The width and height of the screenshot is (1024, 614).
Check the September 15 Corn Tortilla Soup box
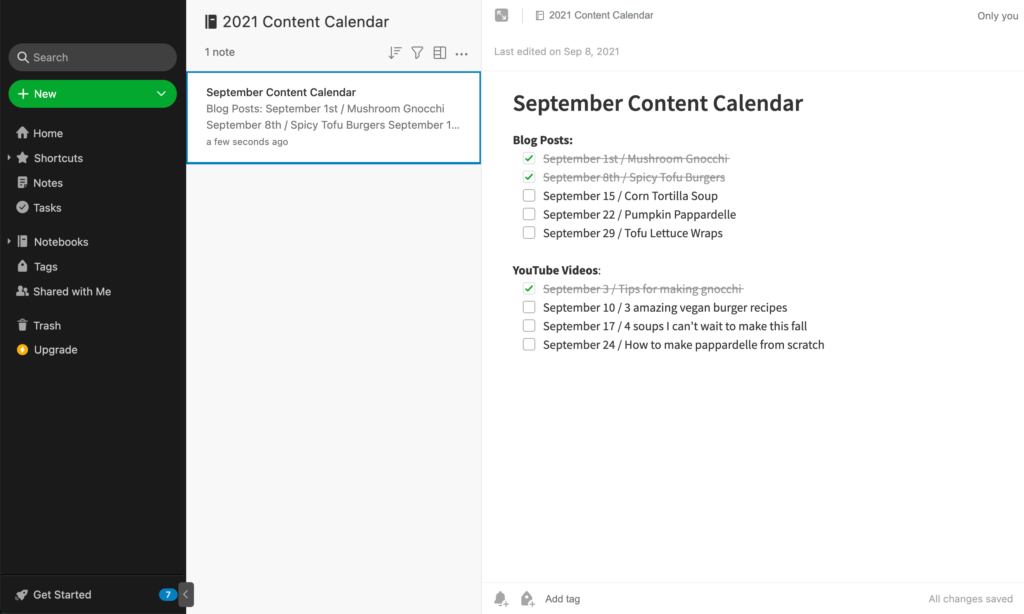pos(529,196)
